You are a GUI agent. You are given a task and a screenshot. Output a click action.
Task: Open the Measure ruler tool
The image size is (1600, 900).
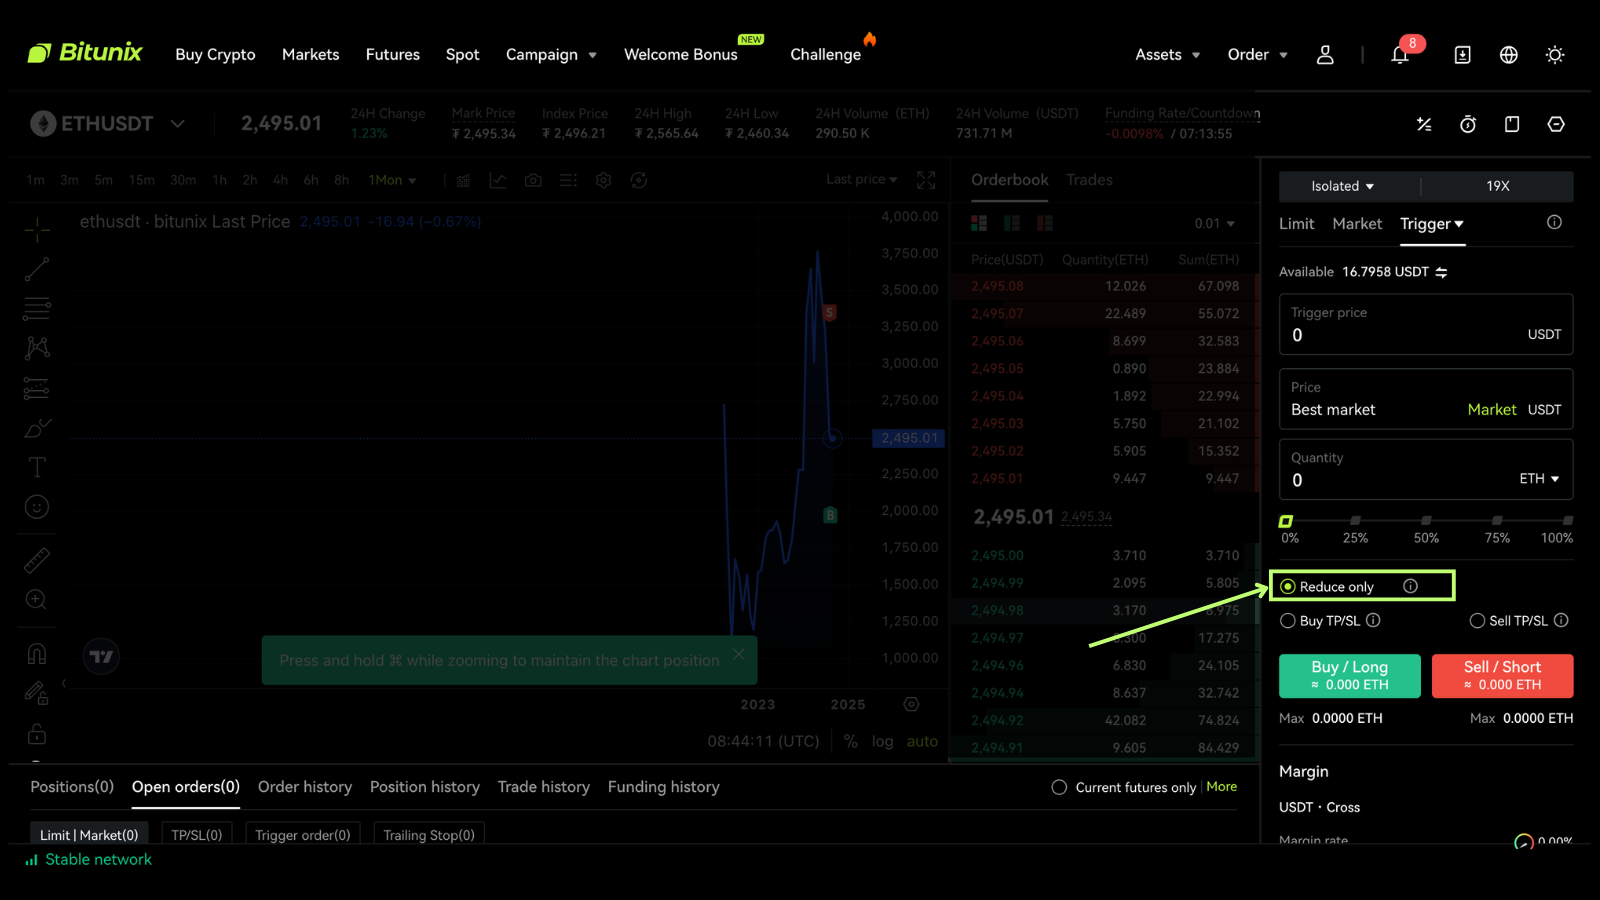pyautogui.click(x=36, y=559)
